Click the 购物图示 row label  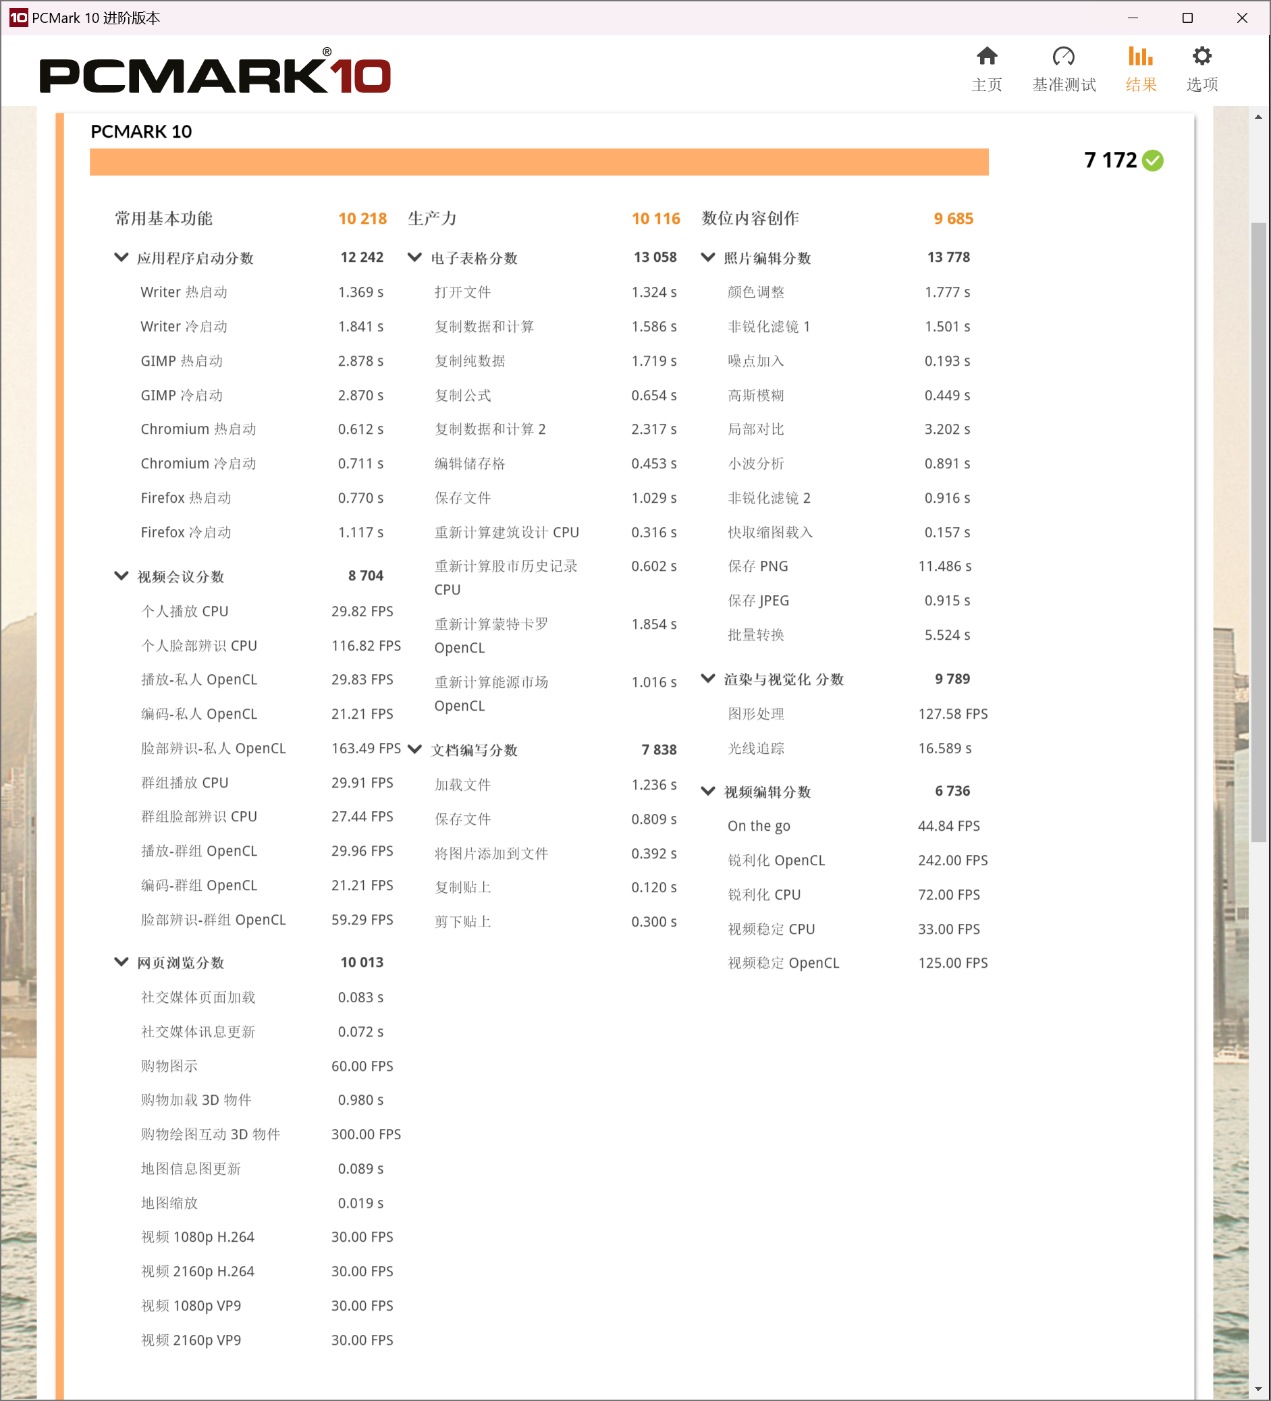[169, 1066]
